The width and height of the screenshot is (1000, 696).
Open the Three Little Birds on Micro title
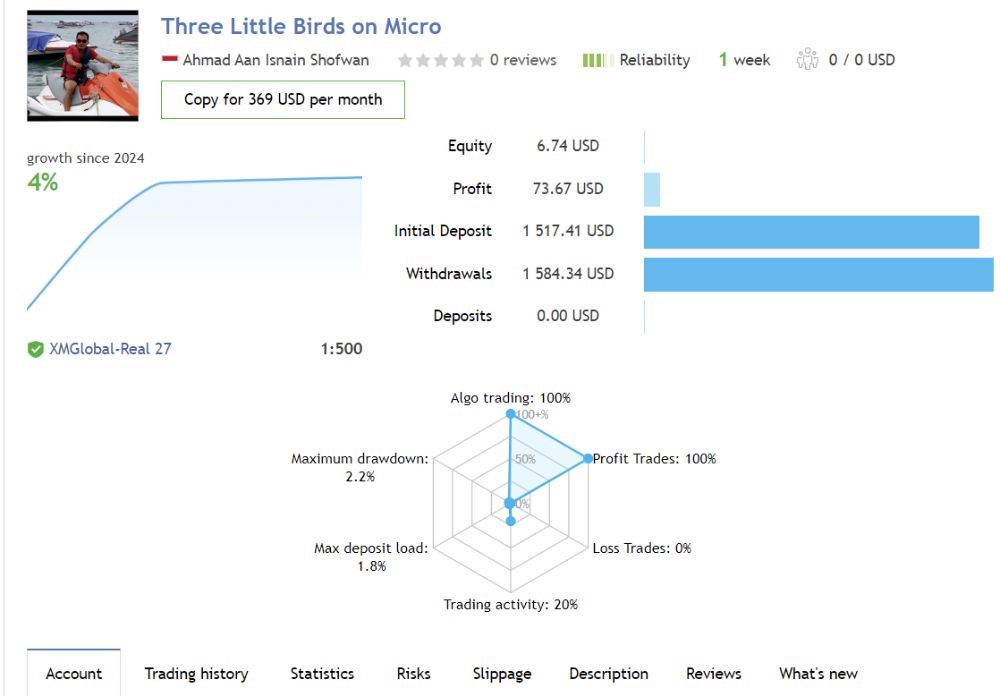click(x=301, y=26)
